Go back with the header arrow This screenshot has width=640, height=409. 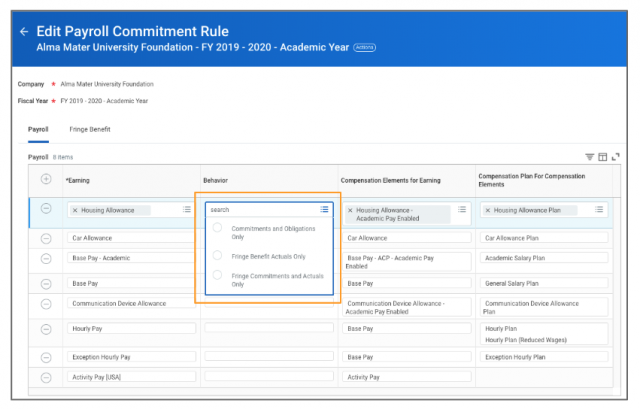coord(24,31)
